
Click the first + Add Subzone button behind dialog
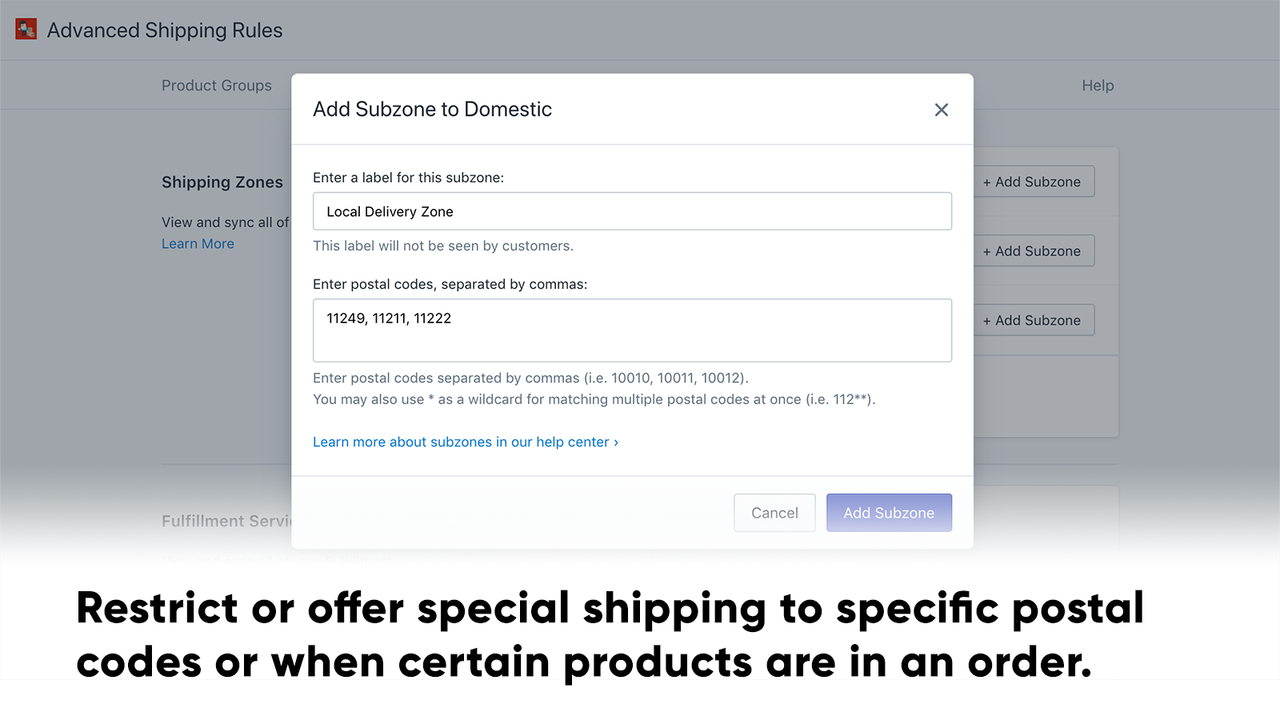click(x=1033, y=181)
